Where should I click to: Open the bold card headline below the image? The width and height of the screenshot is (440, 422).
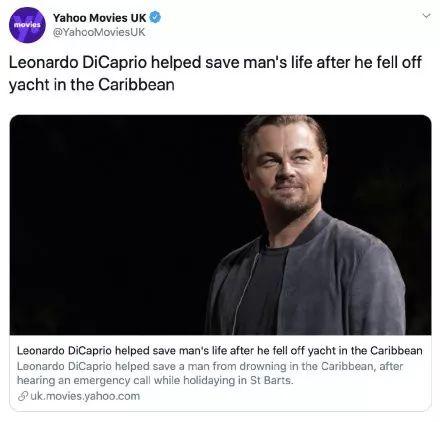coord(220,351)
